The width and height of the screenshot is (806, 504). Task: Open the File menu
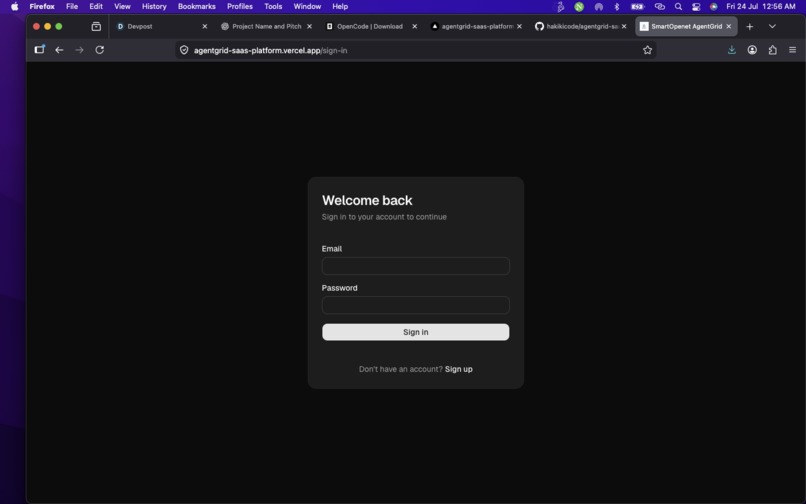tap(72, 6)
